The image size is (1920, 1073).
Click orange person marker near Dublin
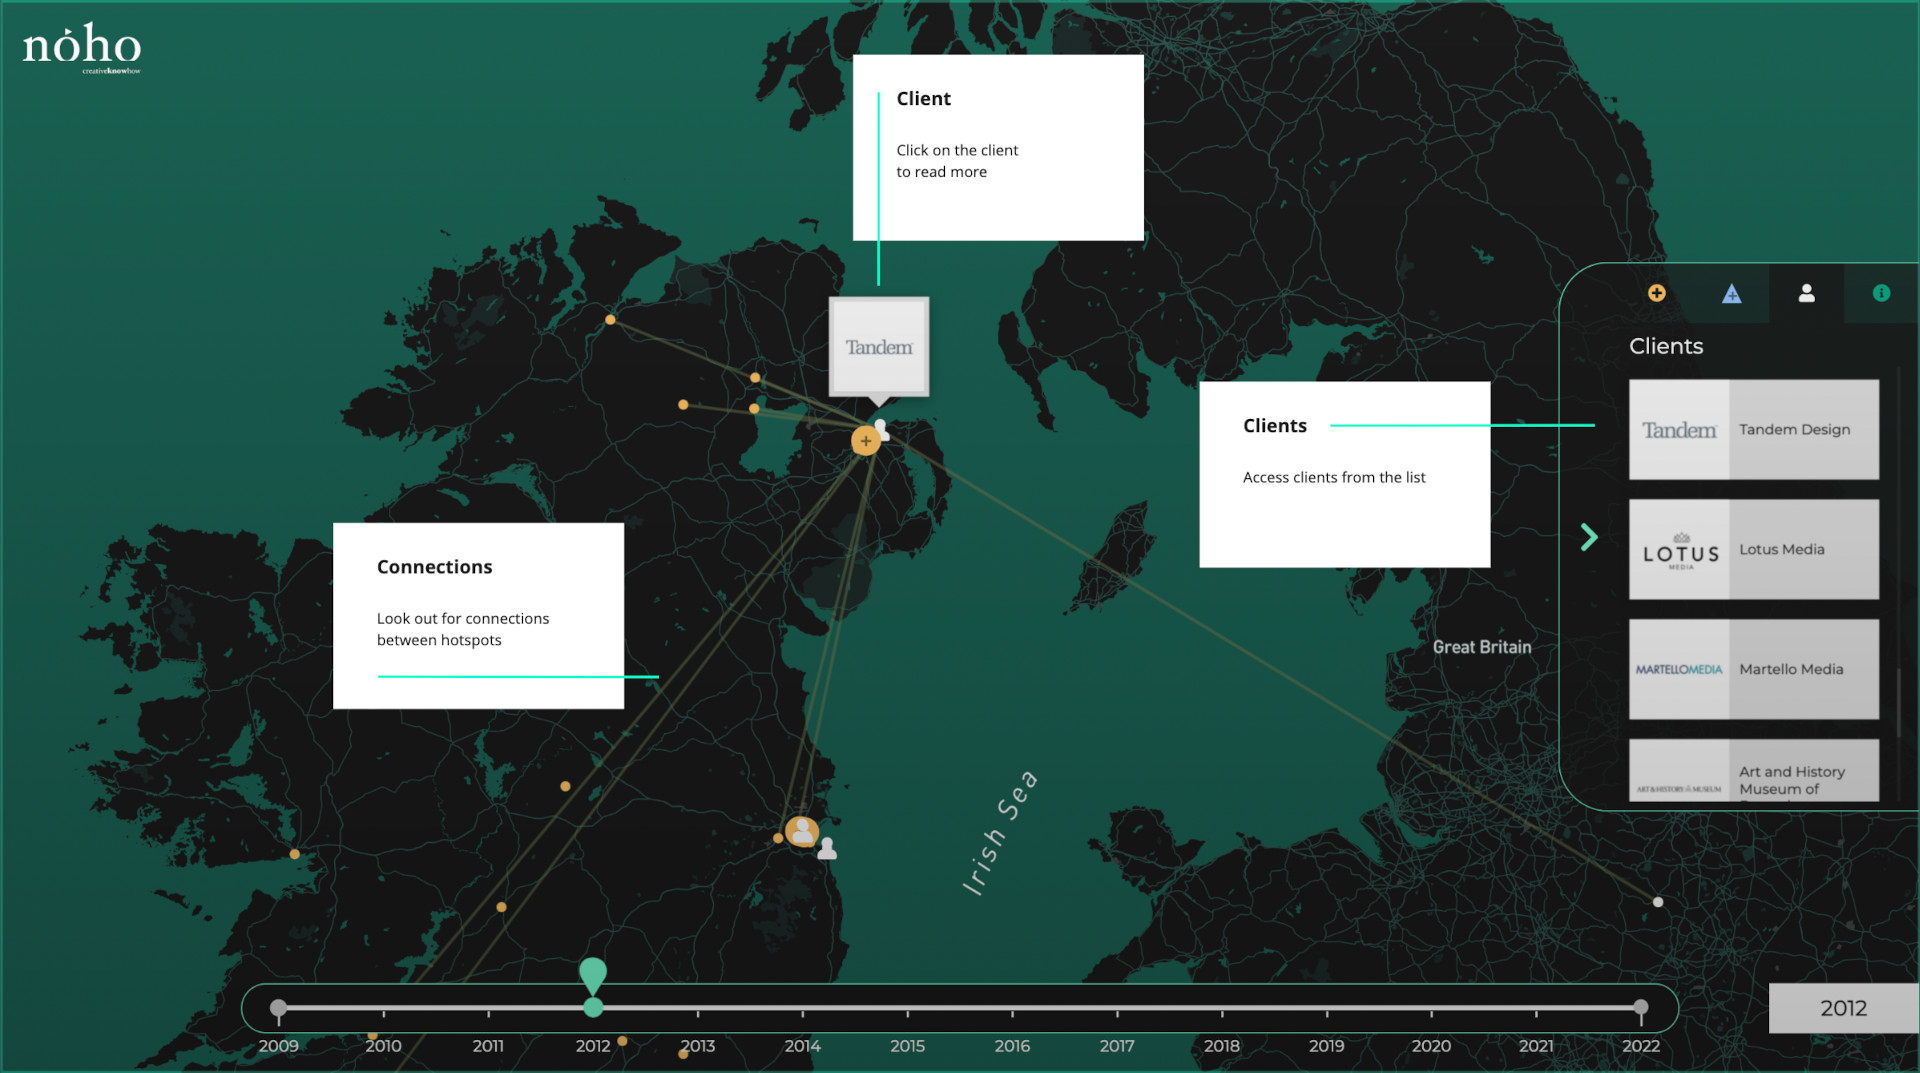[x=801, y=831]
